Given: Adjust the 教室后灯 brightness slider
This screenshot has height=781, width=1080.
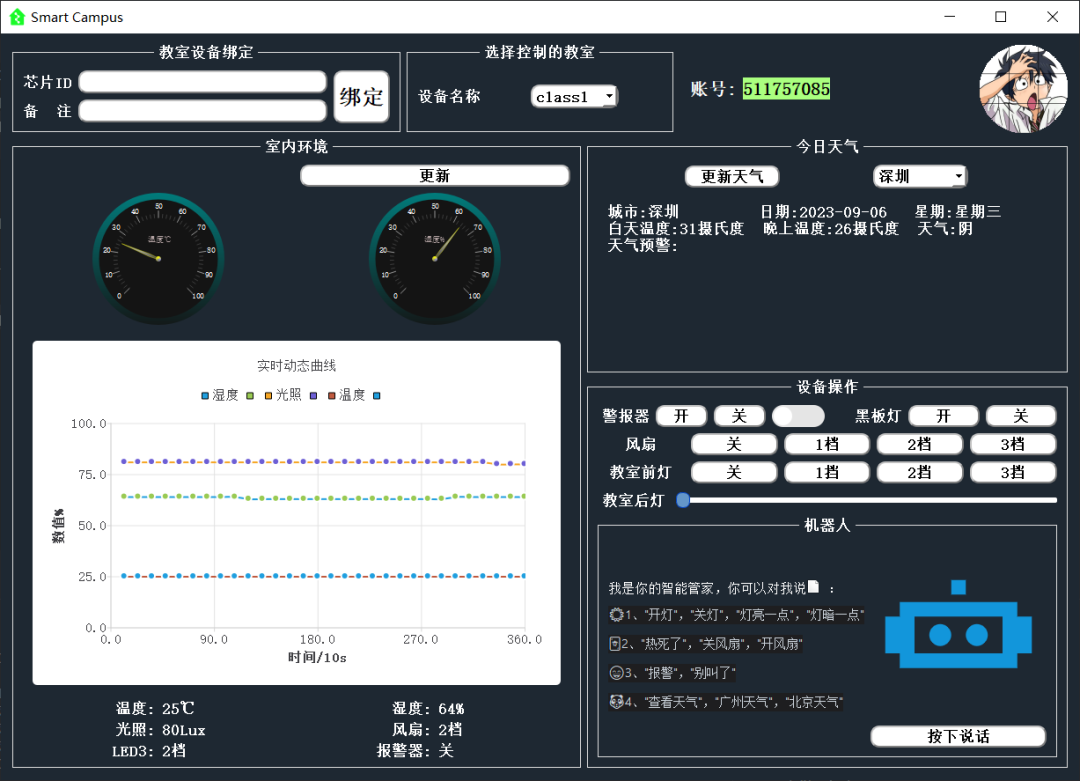Looking at the screenshot, I should [x=684, y=499].
